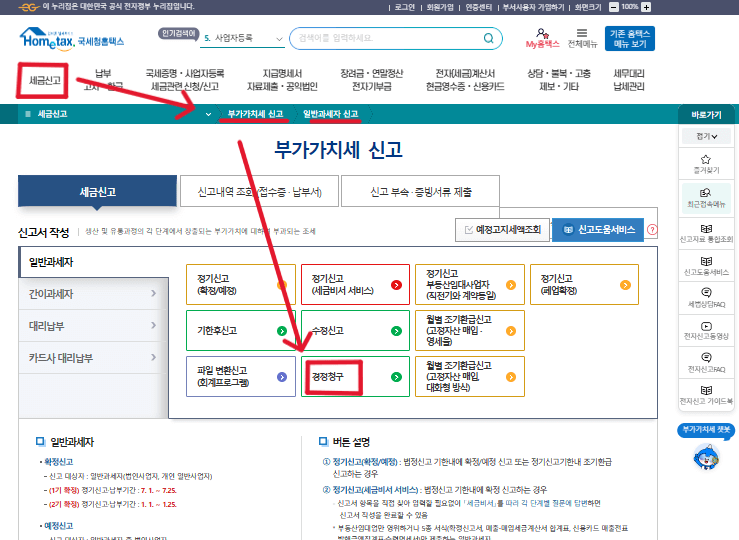The image size is (739, 540).
Task: Open 전자(세금)계산서 menu
Action: 465,80
